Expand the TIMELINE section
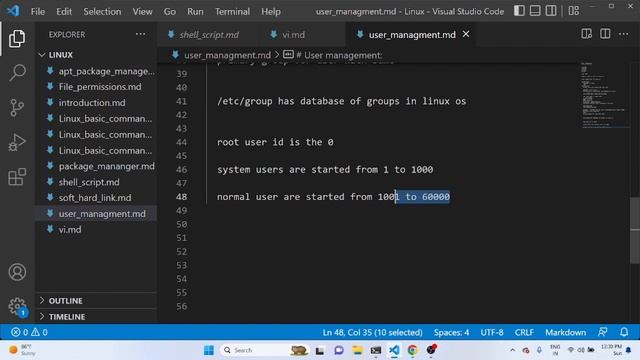The width and height of the screenshot is (640, 360). pyautogui.click(x=96, y=317)
